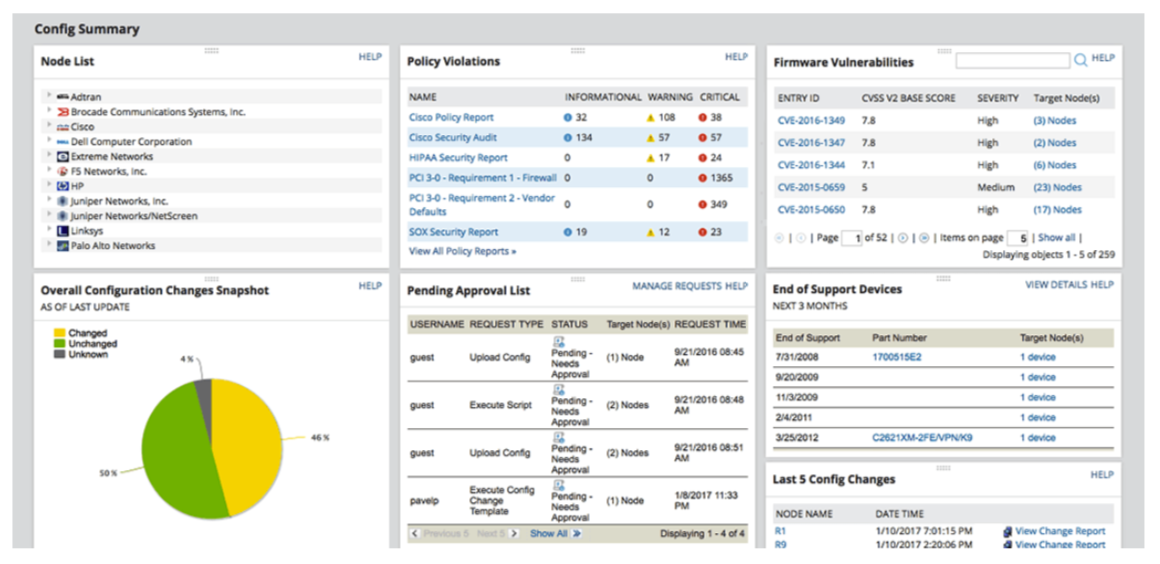The height and width of the screenshot is (564, 1160).
Task: Click the Palo Alto Networks logo icon
Action: tap(63, 245)
